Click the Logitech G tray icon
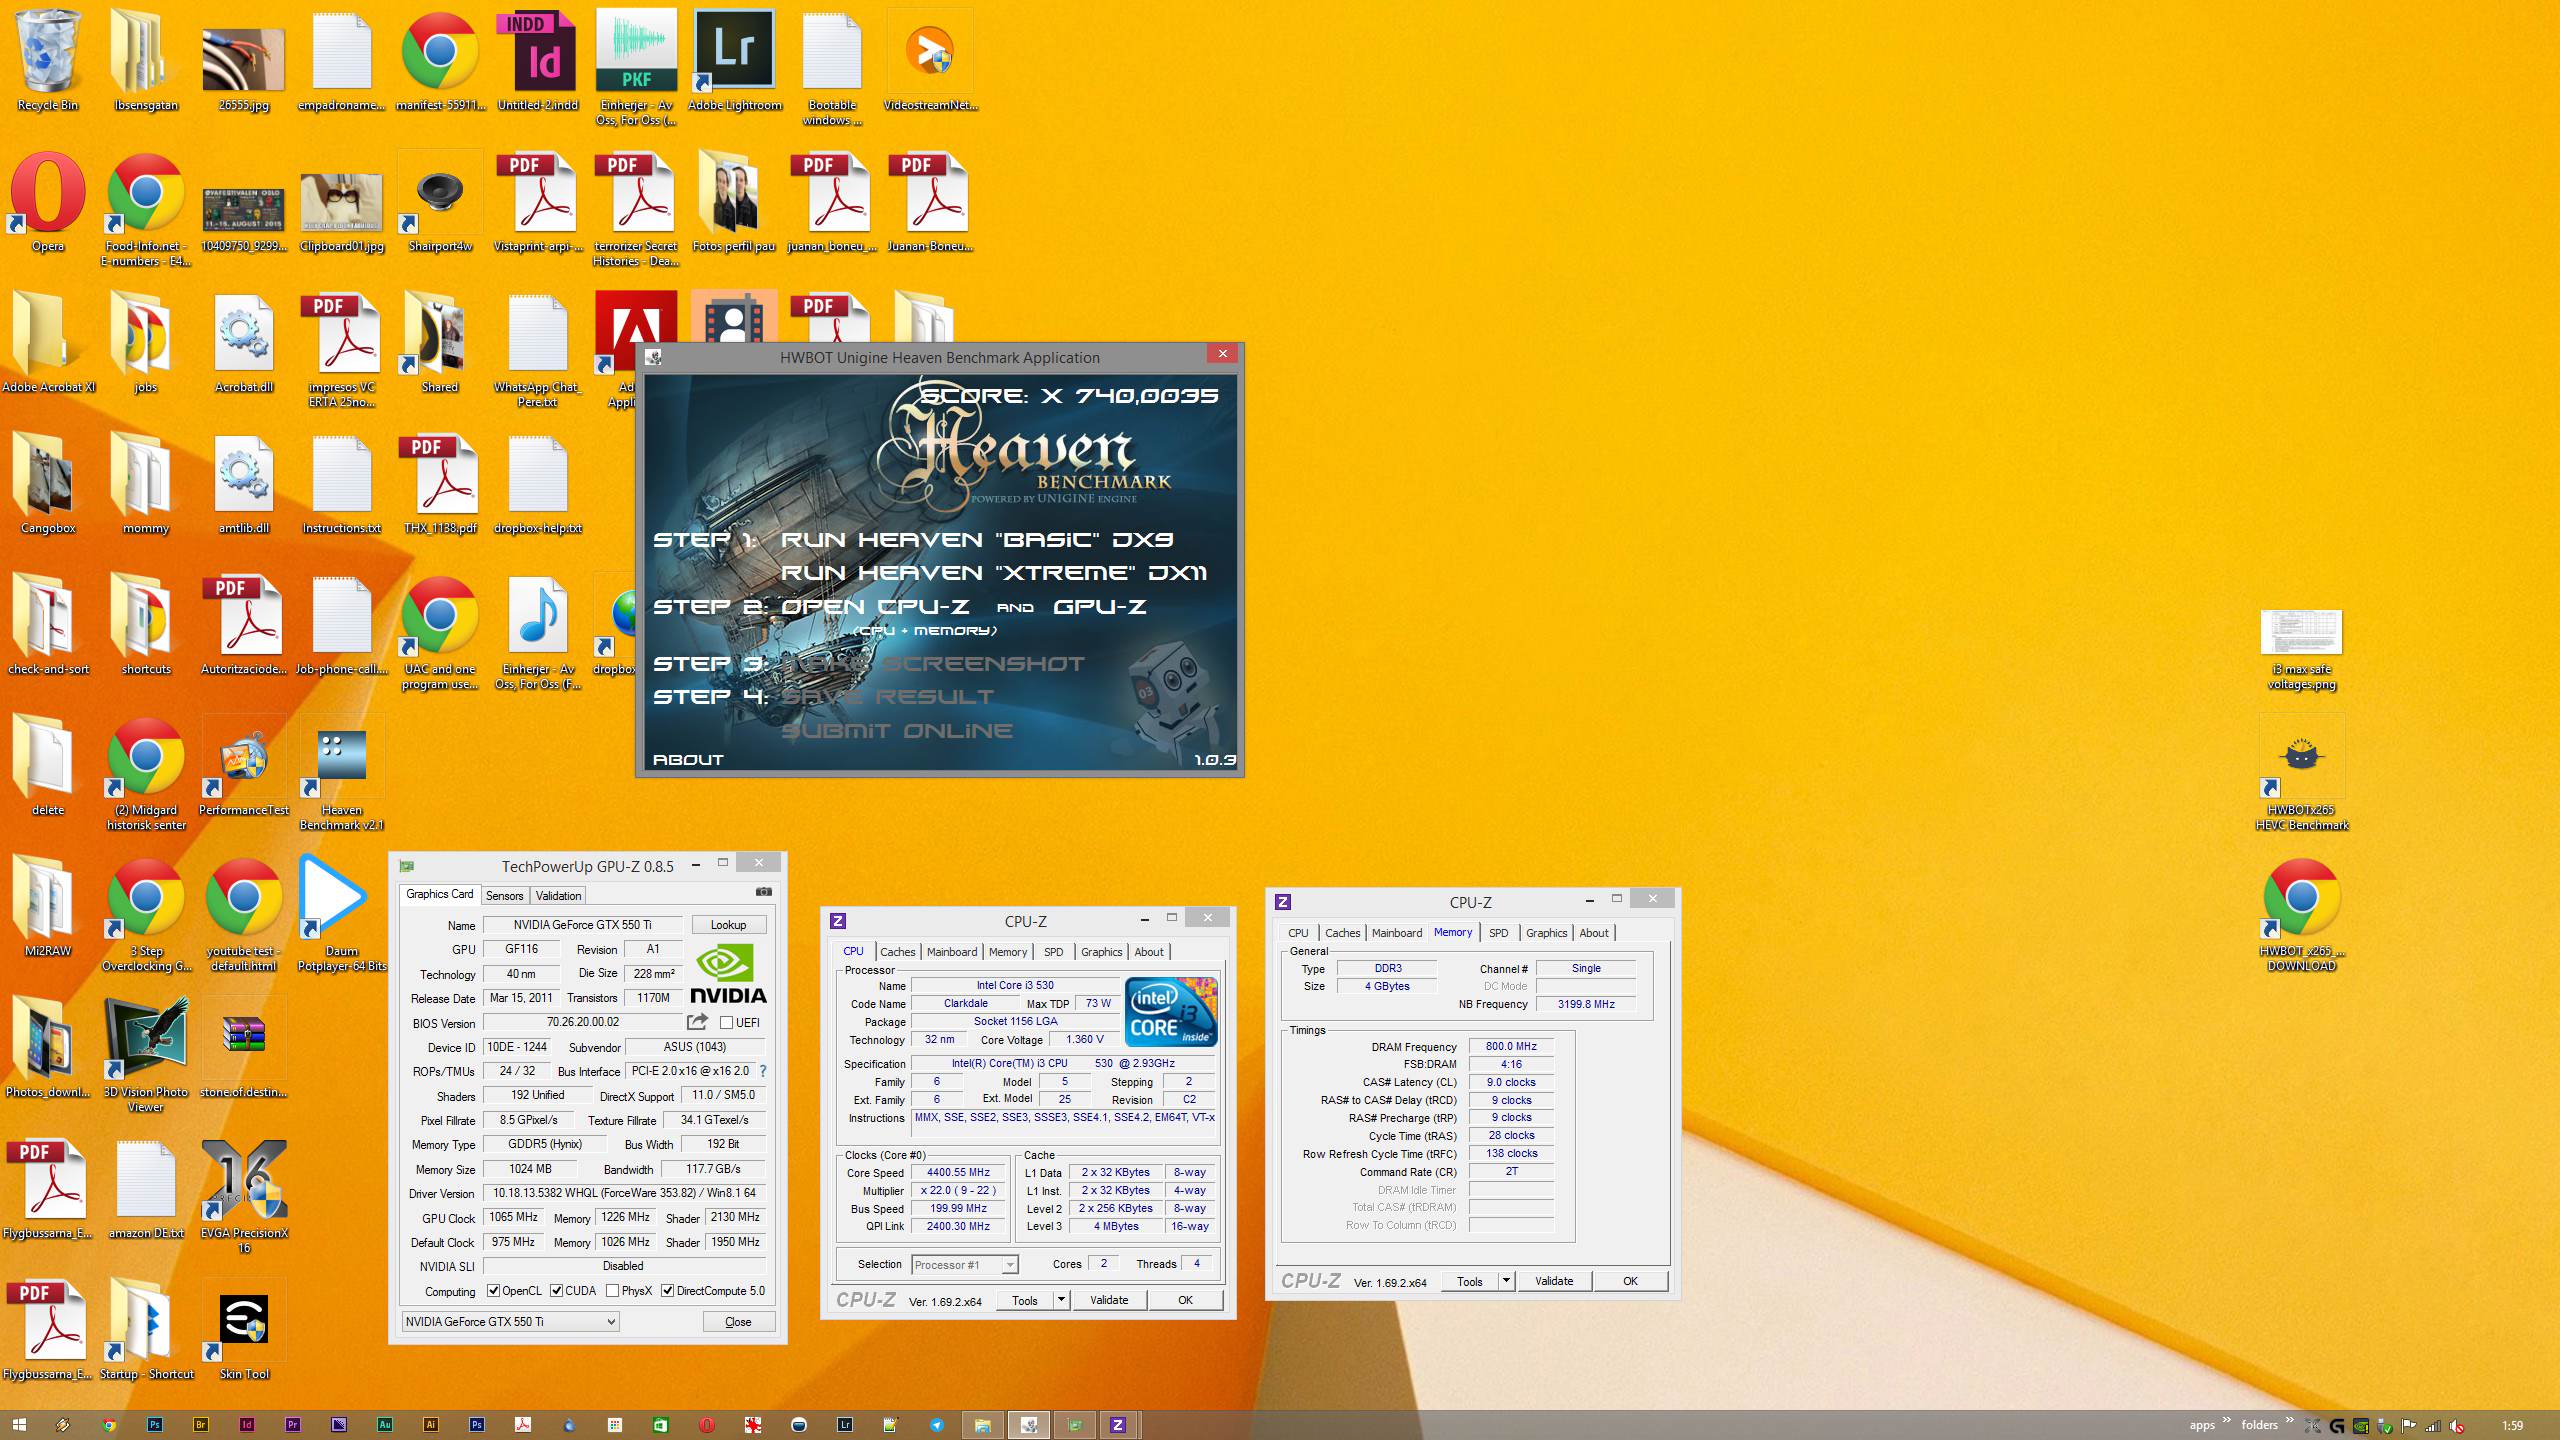The width and height of the screenshot is (2560, 1440). pyautogui.click(x=2337, y=1426)
